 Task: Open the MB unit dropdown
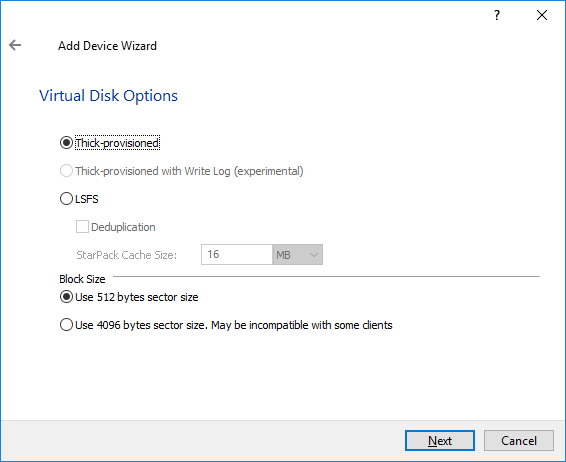[x=297, y=254]
